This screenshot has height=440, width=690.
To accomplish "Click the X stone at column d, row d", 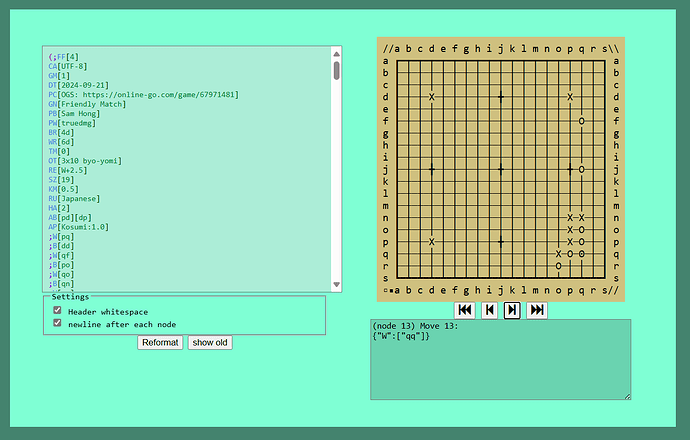I will 432,97.
